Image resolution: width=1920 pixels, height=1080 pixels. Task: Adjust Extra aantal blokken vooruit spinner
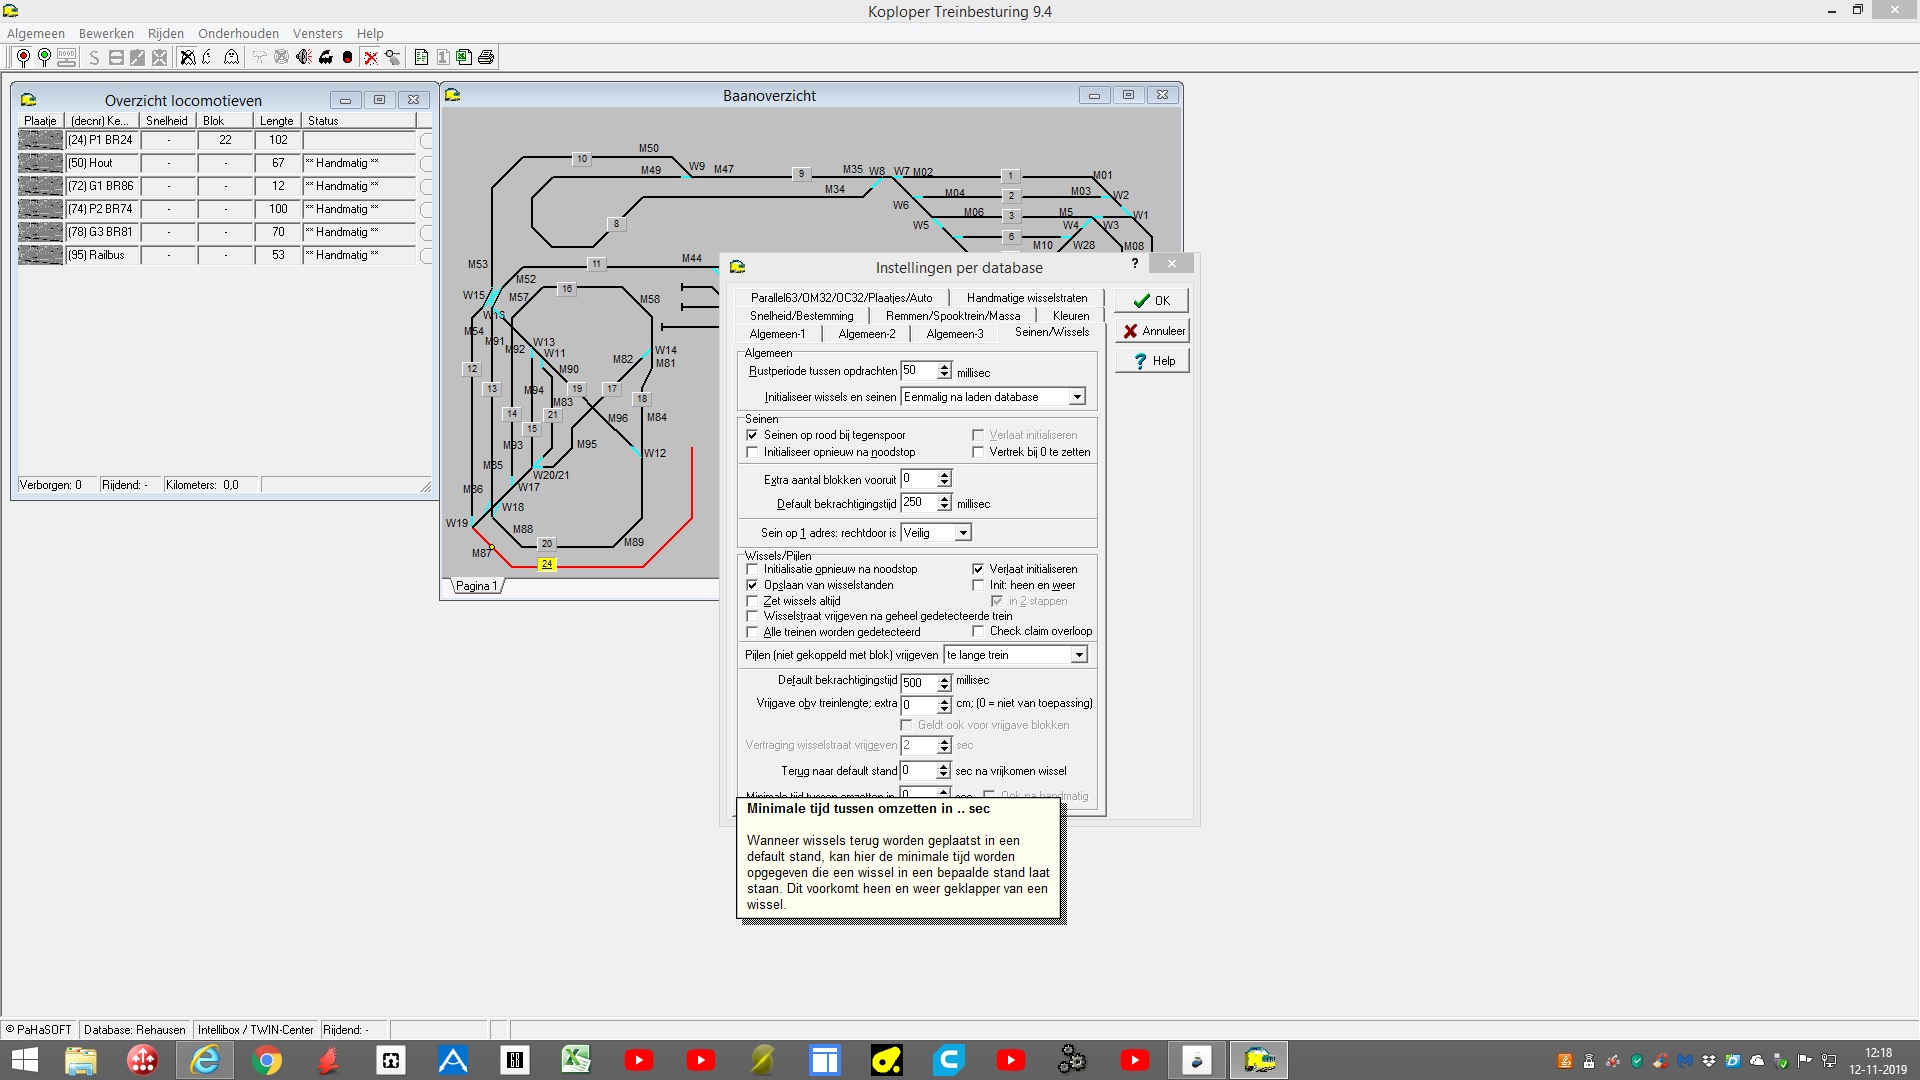pyautogui.click(x=944, y=479)
